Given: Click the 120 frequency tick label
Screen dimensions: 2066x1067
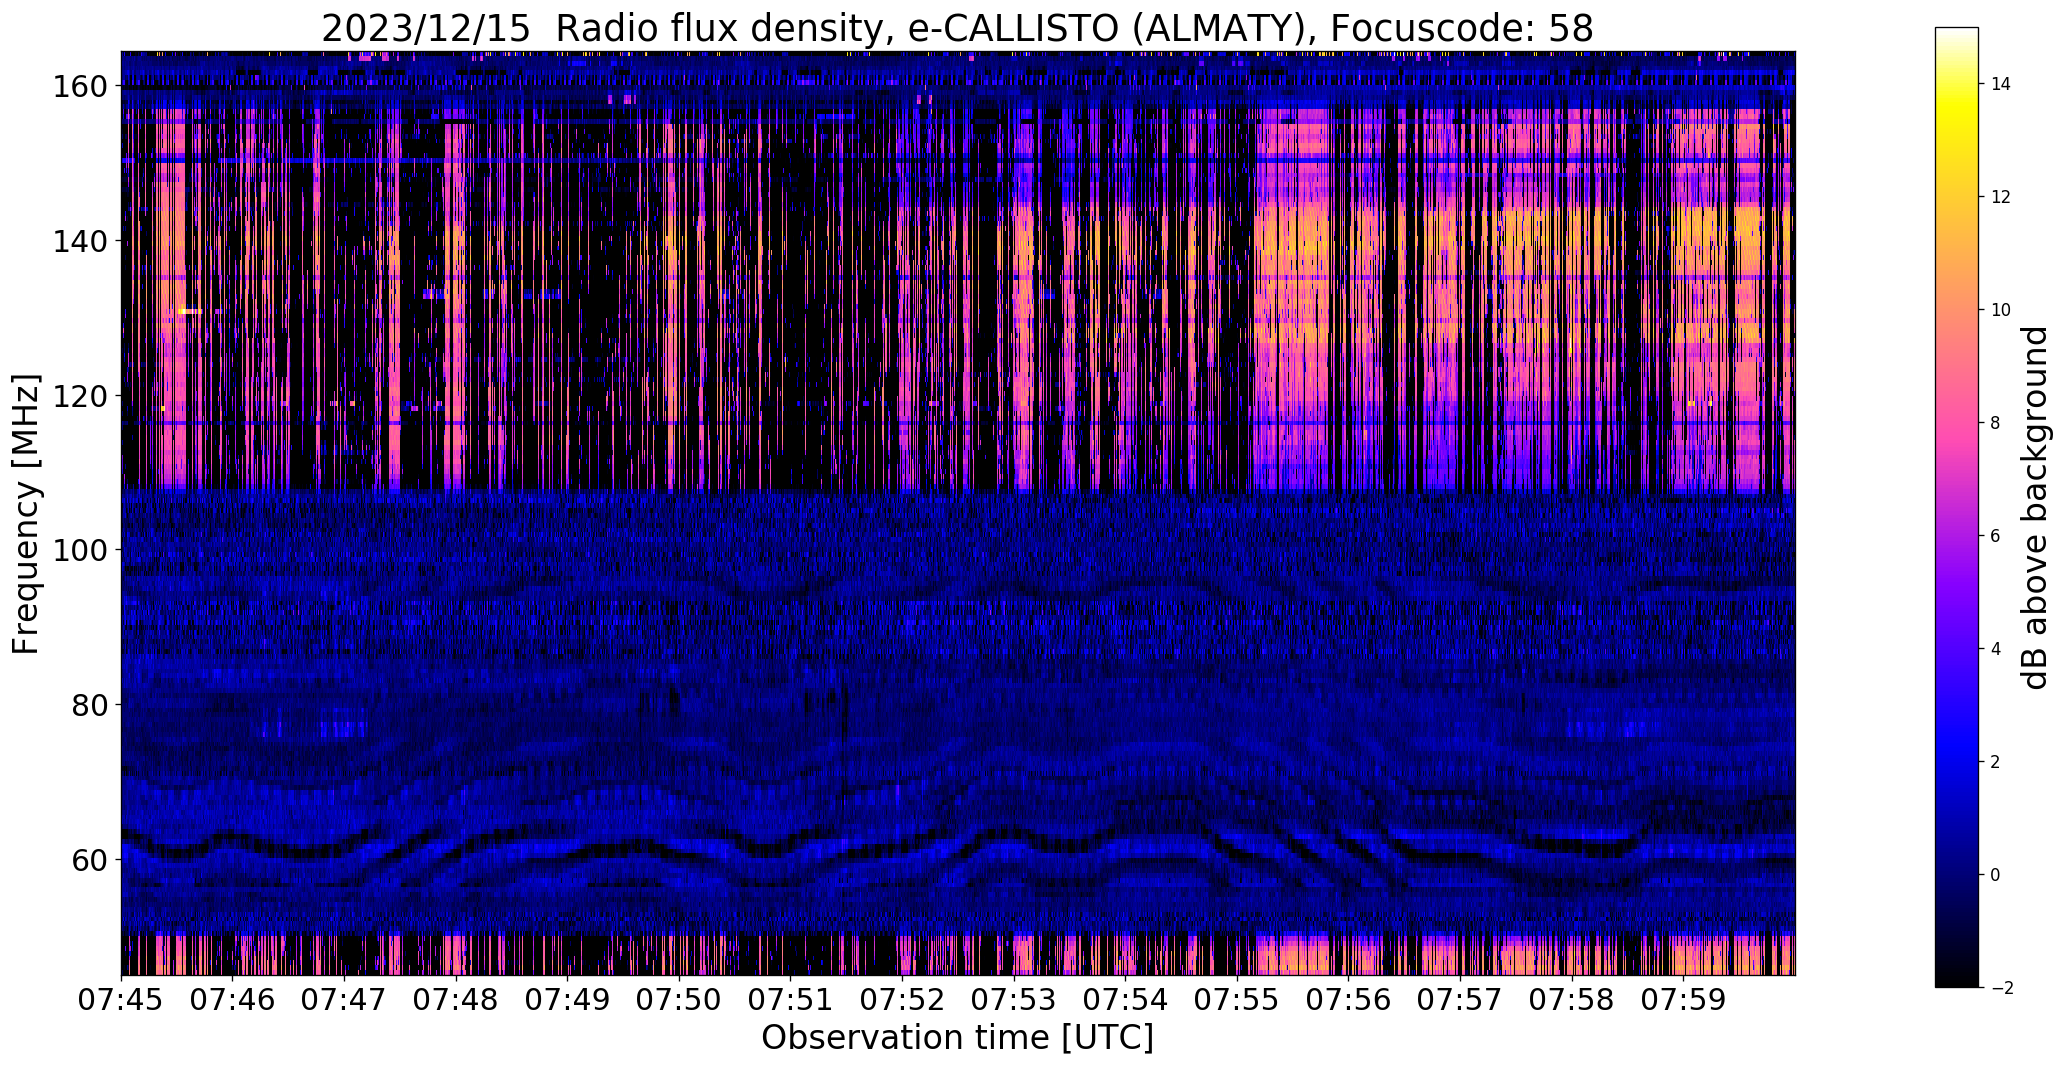Looking at the screenshot, I should tap(79, 396).
